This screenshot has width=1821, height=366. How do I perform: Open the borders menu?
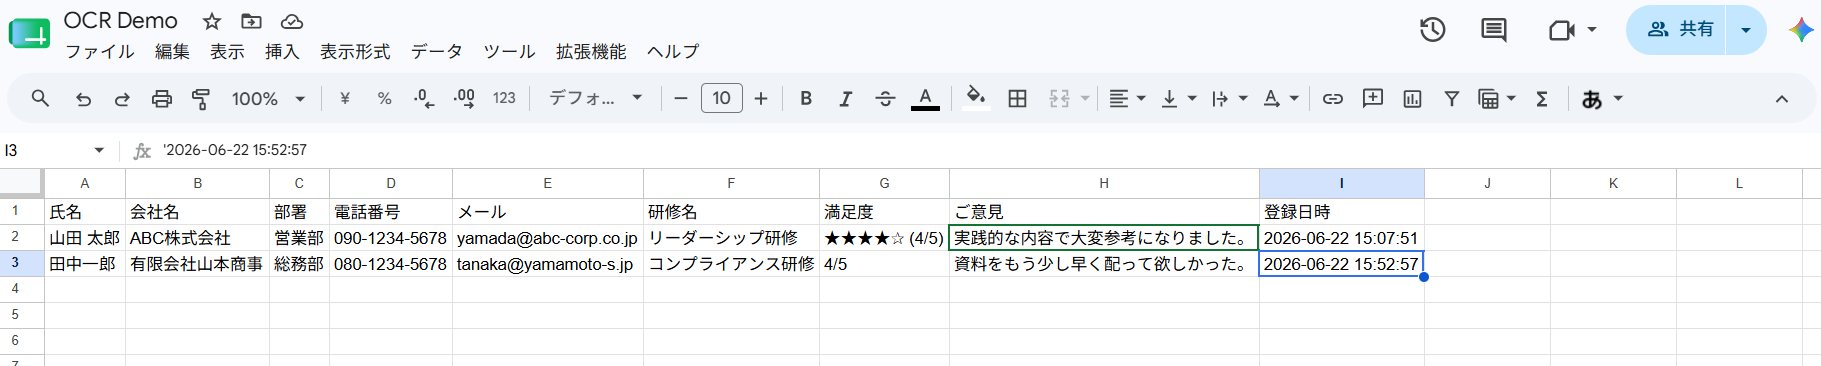pos(1018,98)
